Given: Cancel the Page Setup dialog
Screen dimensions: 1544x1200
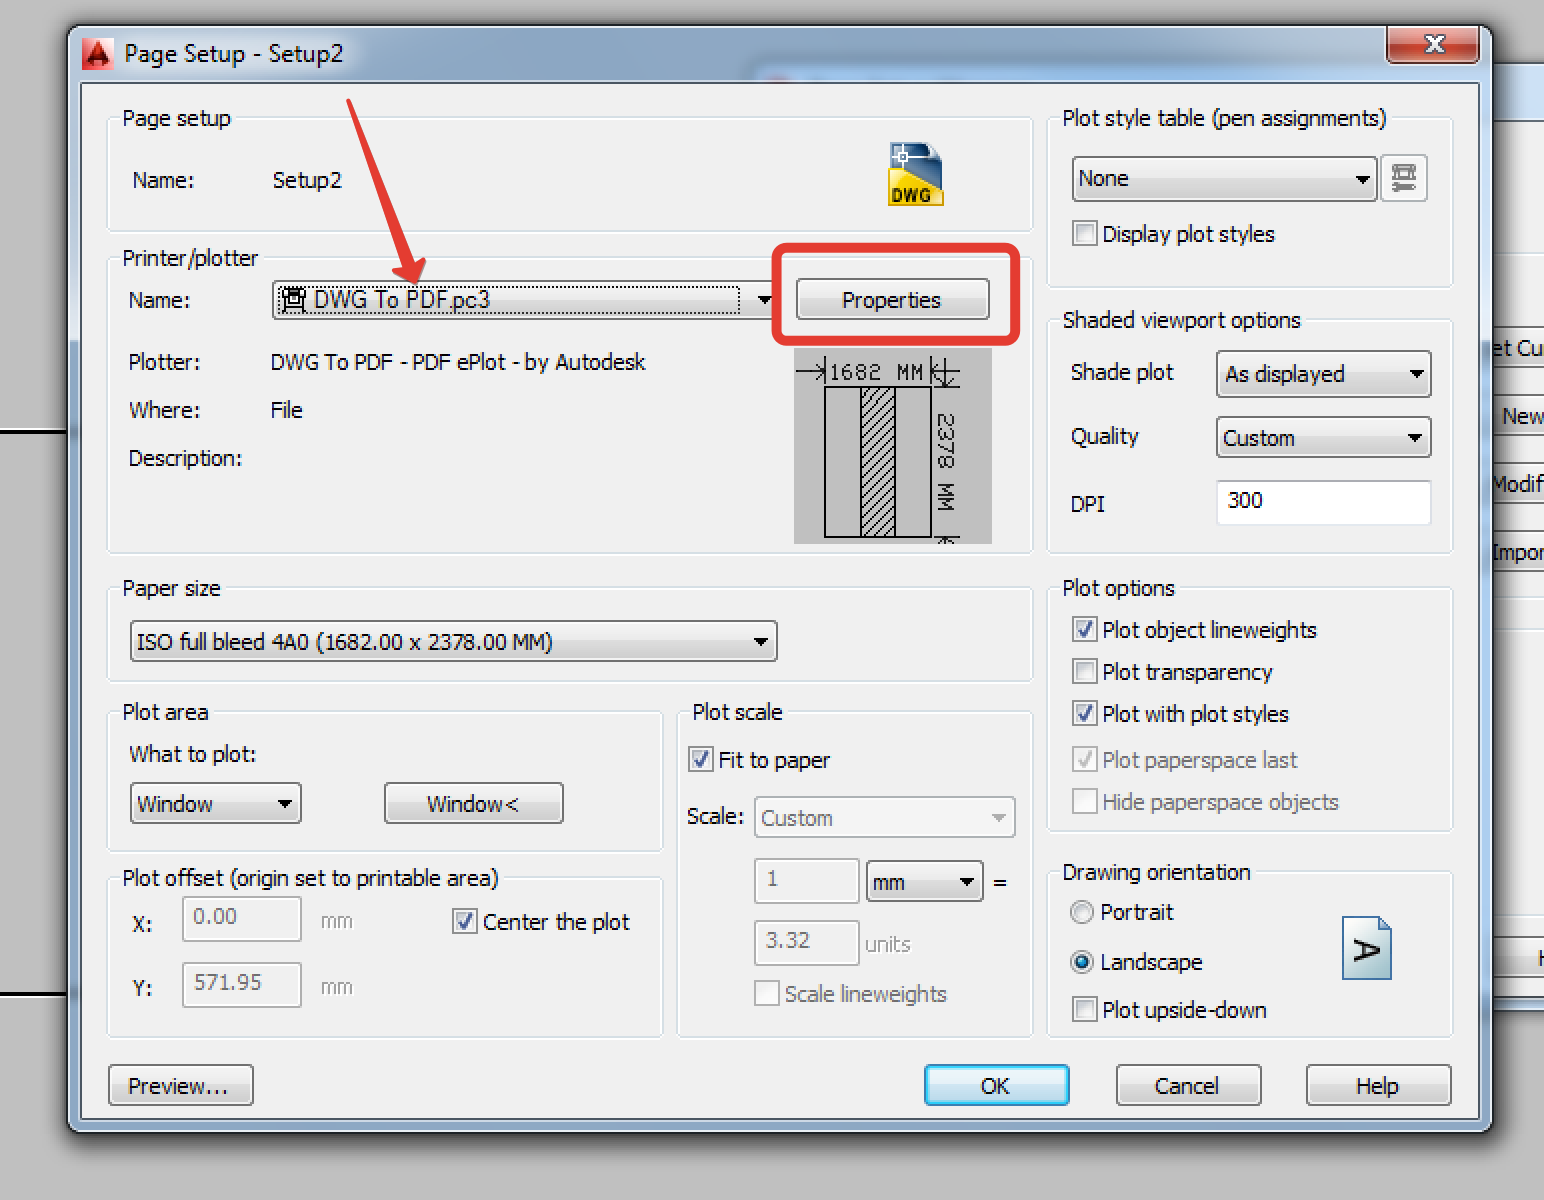Looking at the screenshot, I should [1188, 1086].
